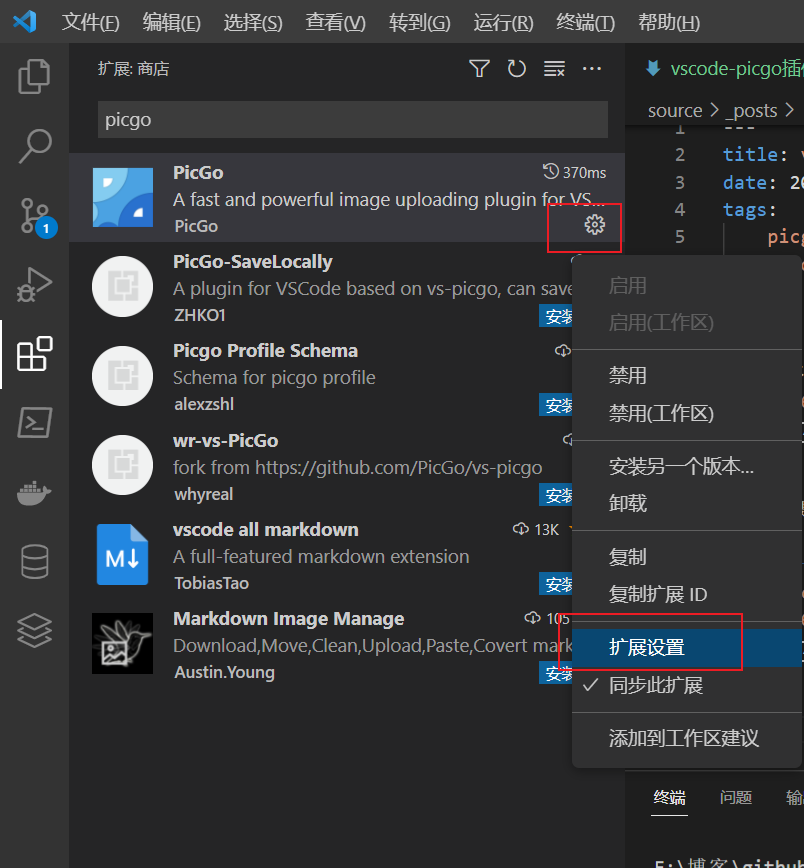The width and height of the screenshot is (804, 868).
Task: Toggle 同步此扩展 checked menu item
Action: click(x=687, y=685)
